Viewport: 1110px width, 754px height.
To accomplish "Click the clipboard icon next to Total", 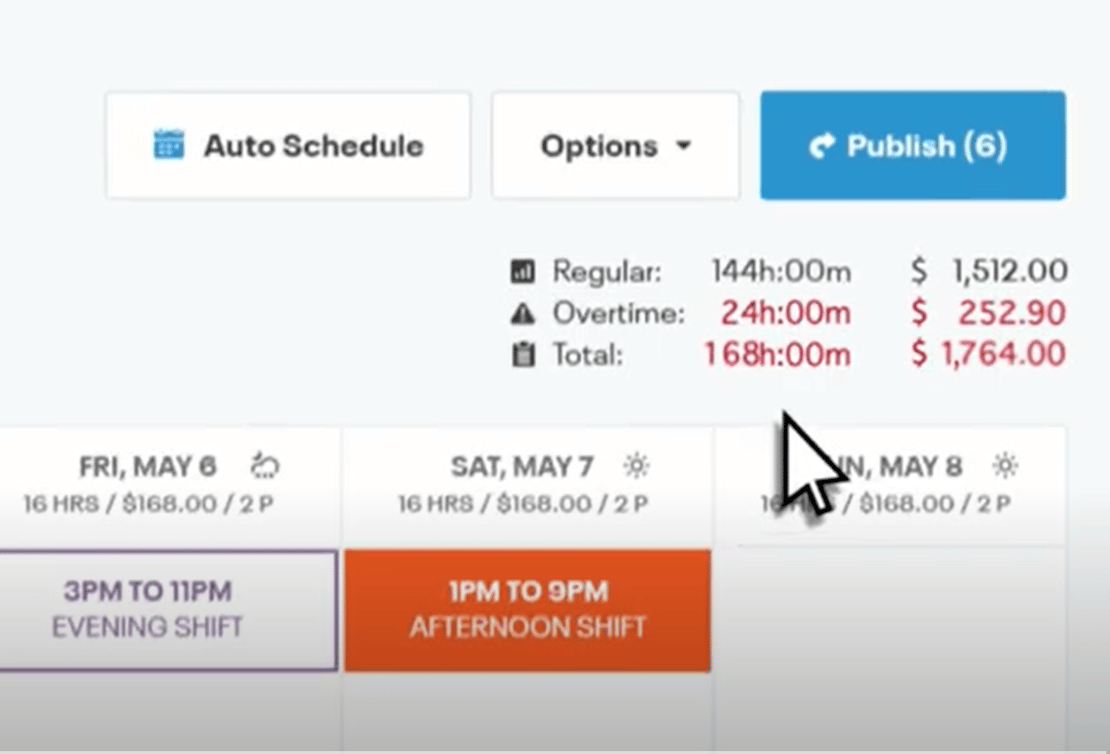I will tap(525, 352).
